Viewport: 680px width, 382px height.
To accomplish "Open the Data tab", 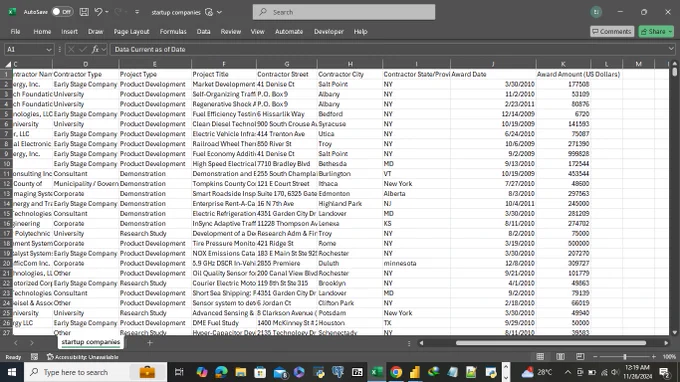I will pyautogui.click(x=203, y=32).
